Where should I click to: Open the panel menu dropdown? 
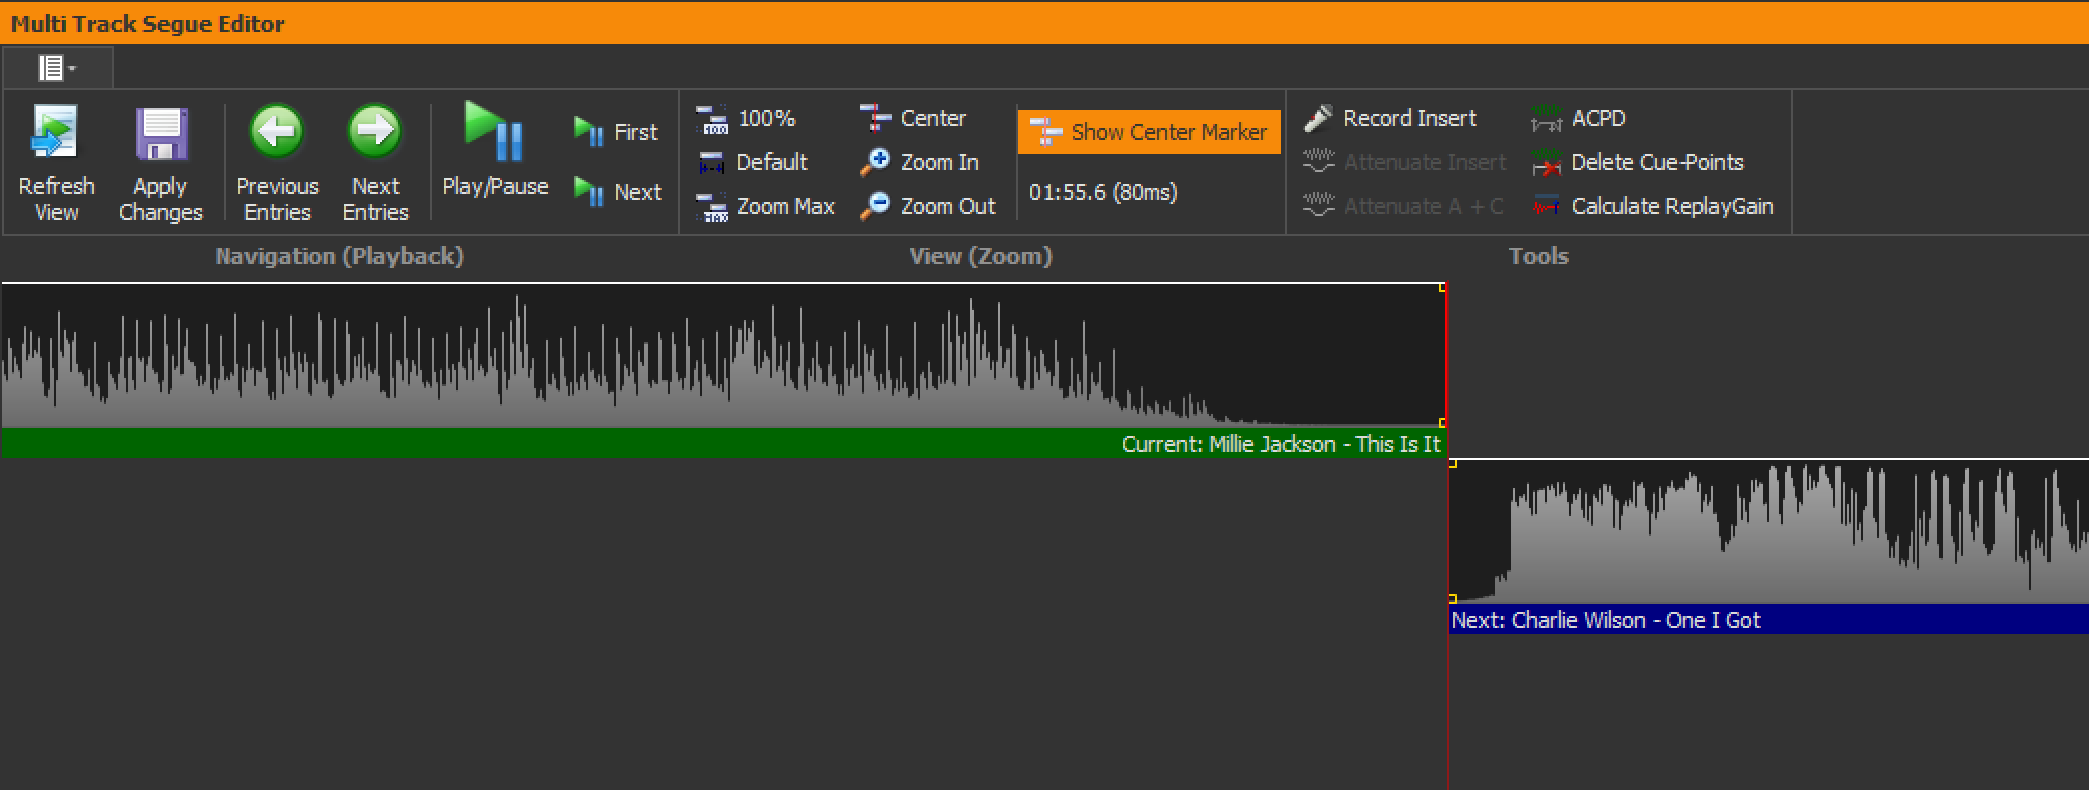click(57, 68)
